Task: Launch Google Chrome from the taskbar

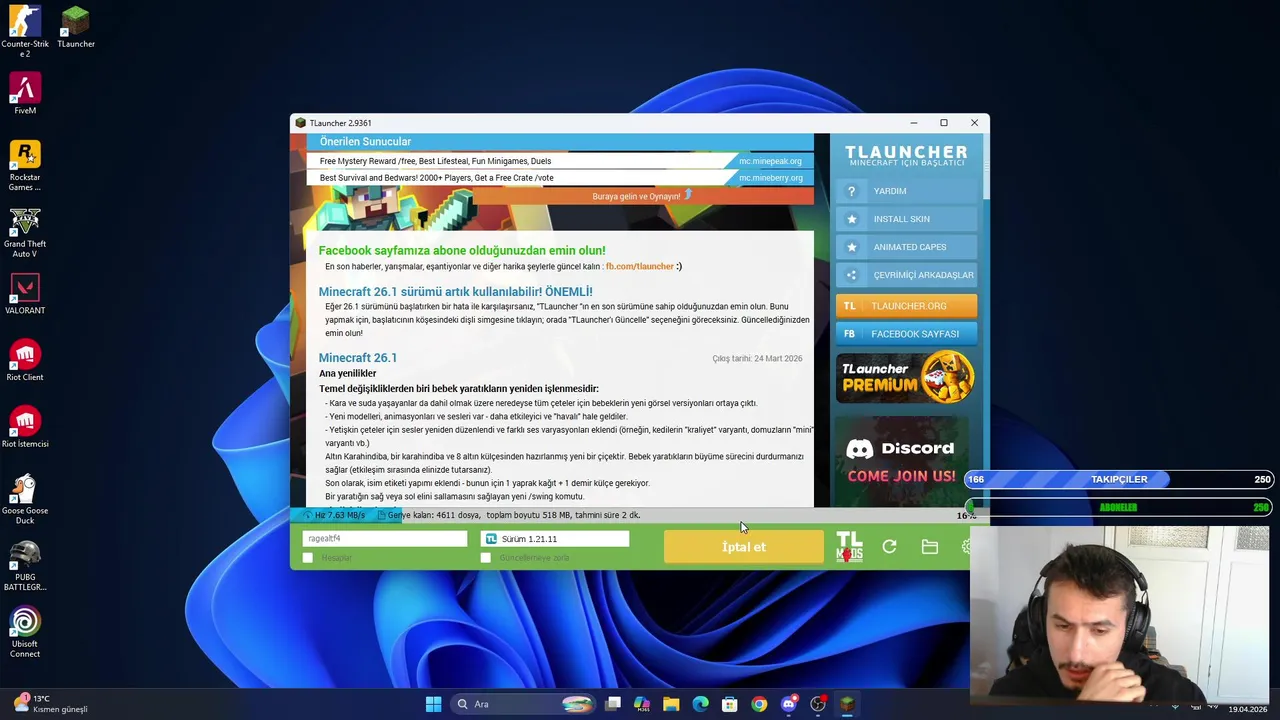Action: point(759,704)
